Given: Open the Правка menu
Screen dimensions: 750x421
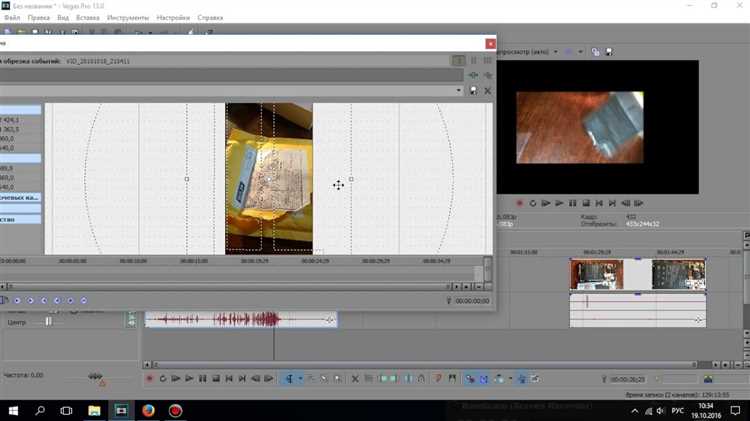Looking at the screenshot, I should [x=38, y=18].
